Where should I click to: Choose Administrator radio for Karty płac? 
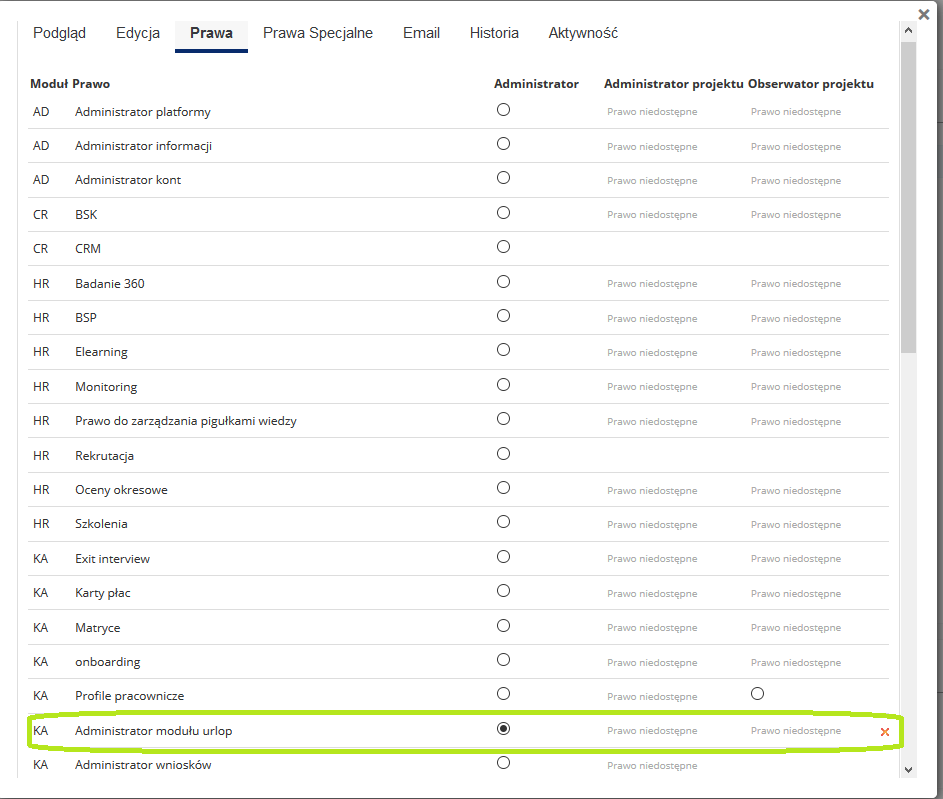tap(503, 590)
